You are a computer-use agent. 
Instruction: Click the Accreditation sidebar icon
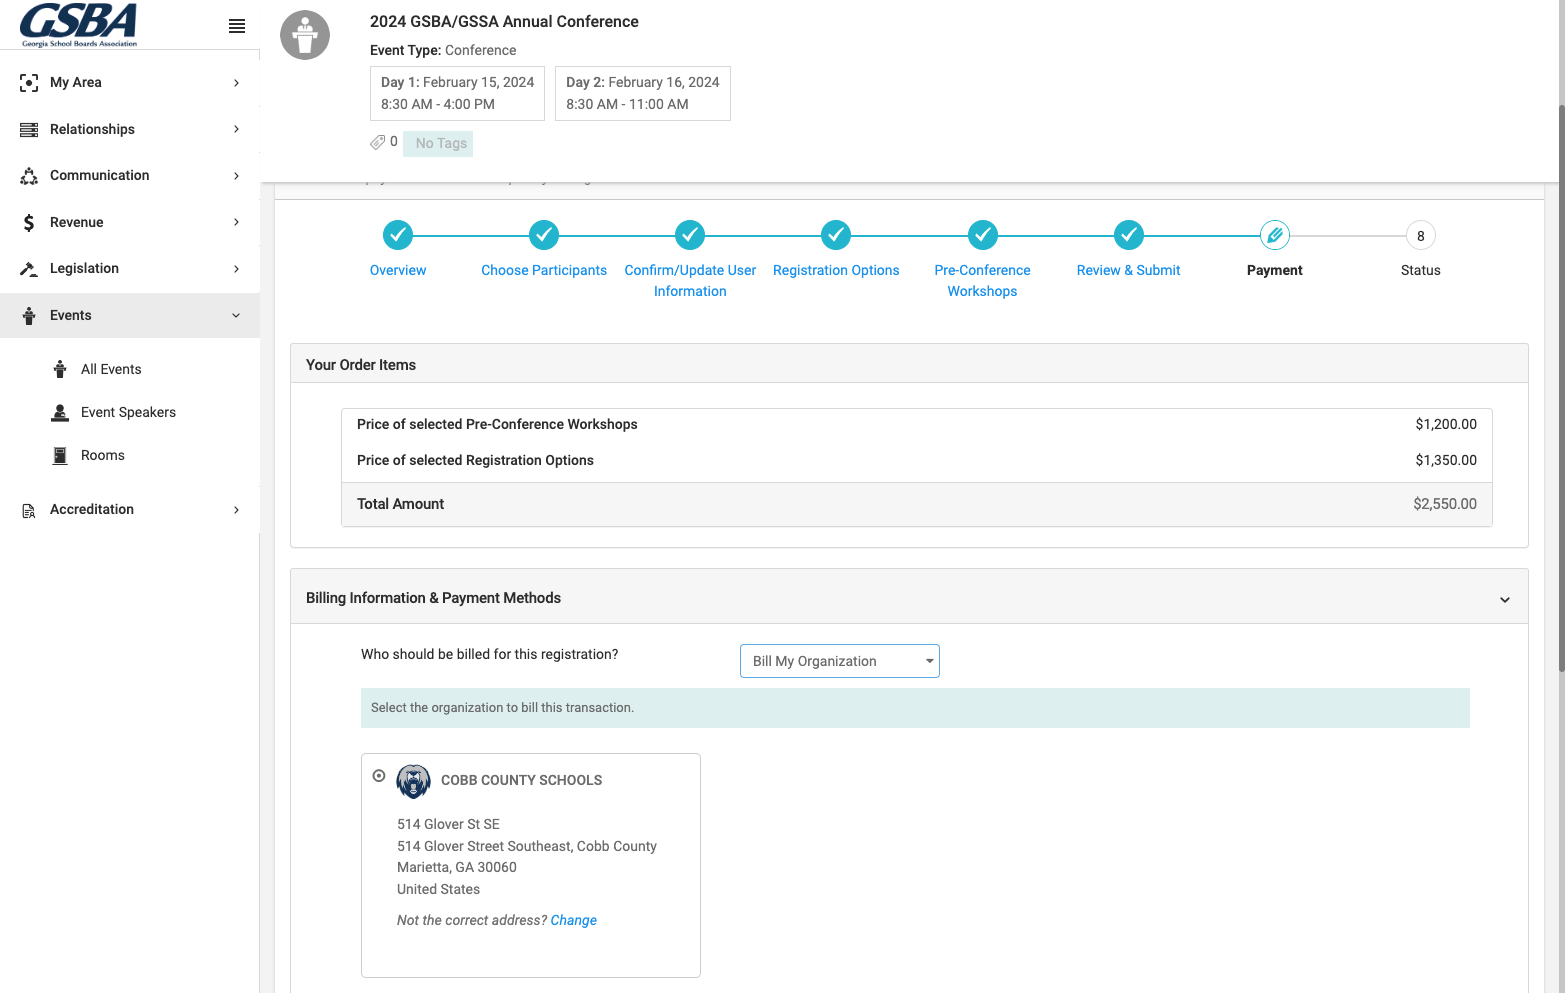point(29,510)
